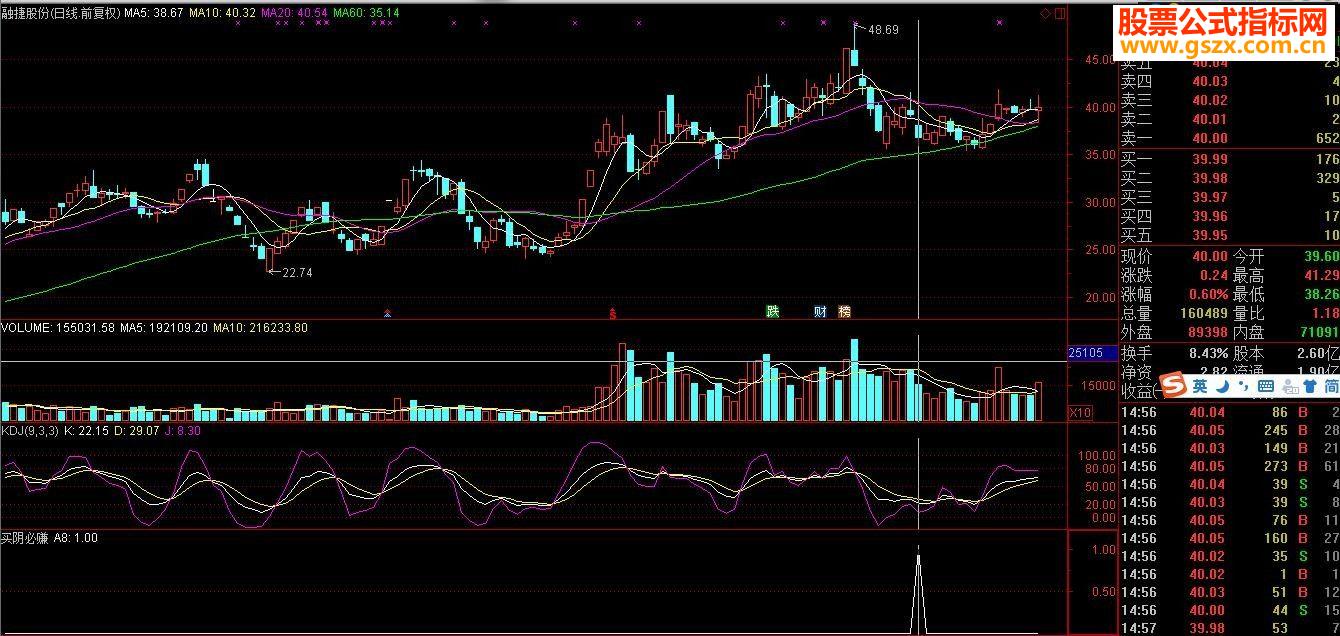Click the 最高 41.29 value
This screenshot has width=1340, height=636.
pyautogui.click(x=1321, y=275)
